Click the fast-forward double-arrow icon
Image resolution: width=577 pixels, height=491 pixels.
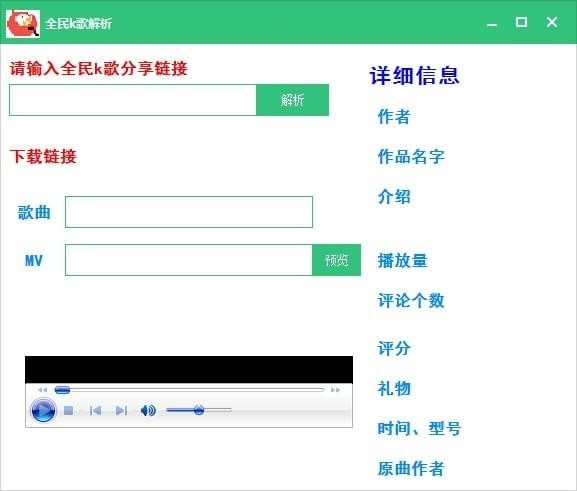click(x=335, y=390)
